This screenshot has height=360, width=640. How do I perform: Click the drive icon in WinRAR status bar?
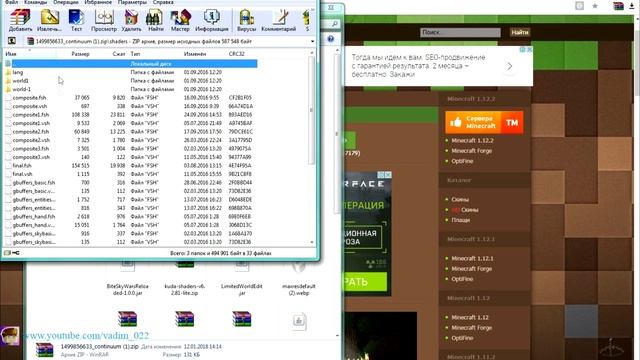click(7, 253)
